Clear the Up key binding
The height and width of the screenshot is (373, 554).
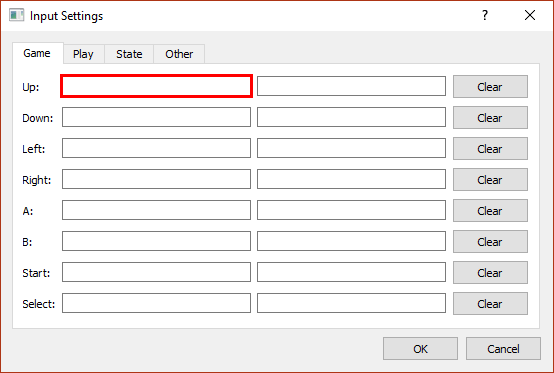pos(490,87)
